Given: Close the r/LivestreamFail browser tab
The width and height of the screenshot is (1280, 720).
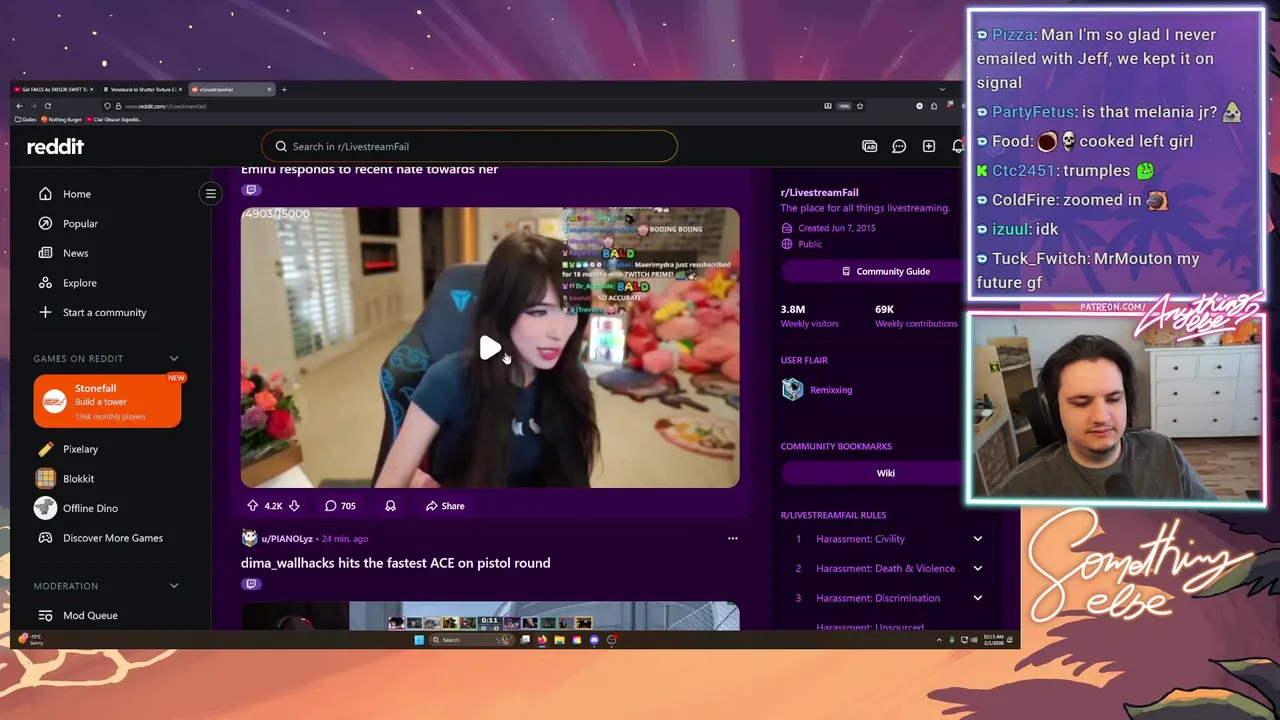Looking at the screenshot, I should pyautogui.click(x=269, y=89).
